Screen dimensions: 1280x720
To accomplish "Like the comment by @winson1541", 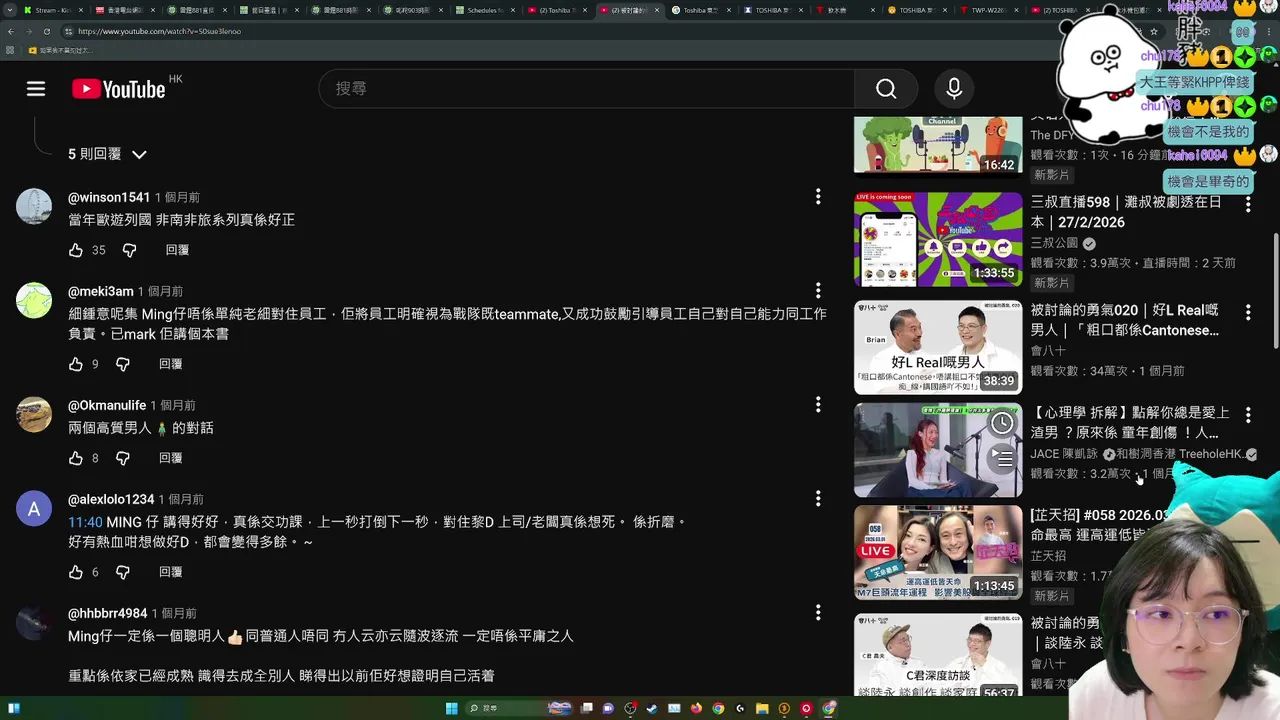I will tap(76, 250).
